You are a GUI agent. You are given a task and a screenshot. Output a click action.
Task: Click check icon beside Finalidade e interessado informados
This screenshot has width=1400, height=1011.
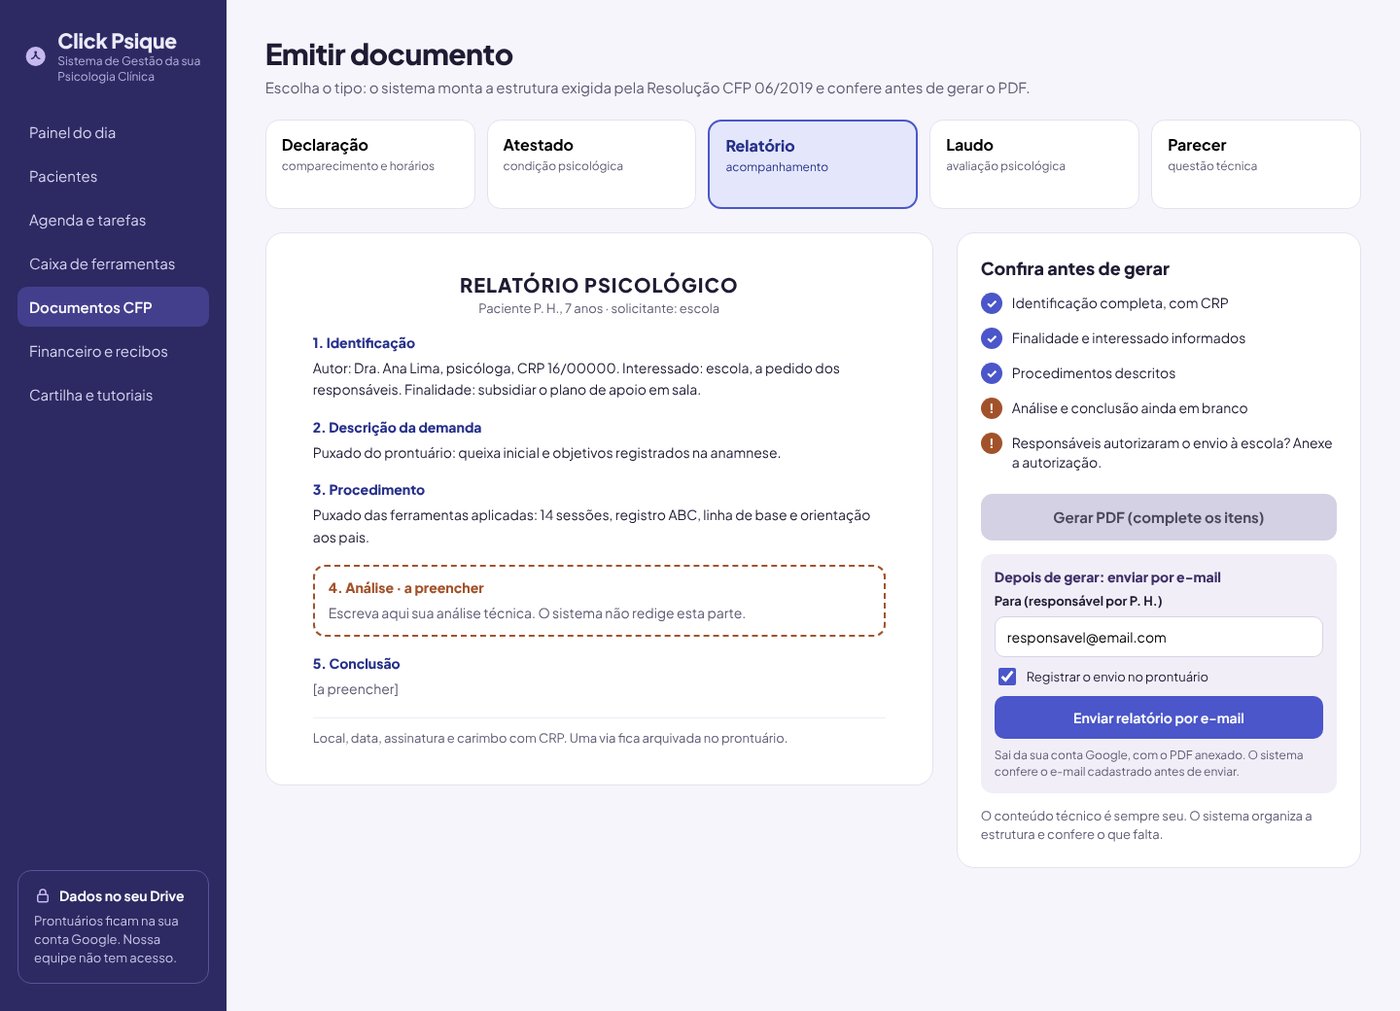(x=991, y=338)
